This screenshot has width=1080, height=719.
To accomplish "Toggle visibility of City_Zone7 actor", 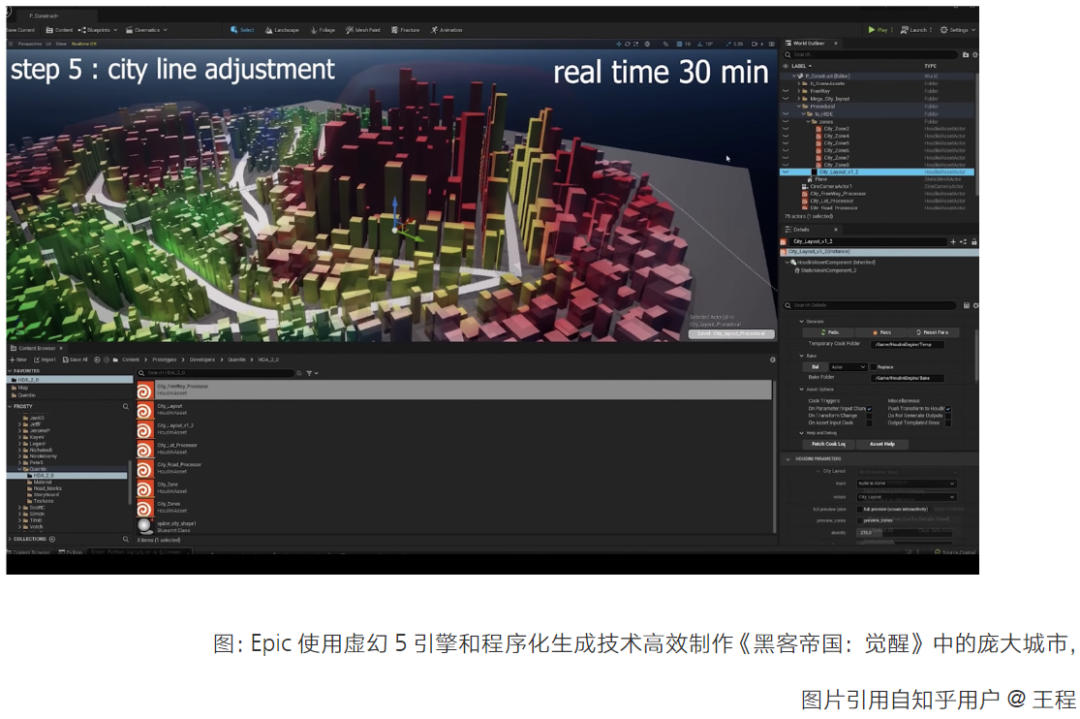I will point(786,158).
